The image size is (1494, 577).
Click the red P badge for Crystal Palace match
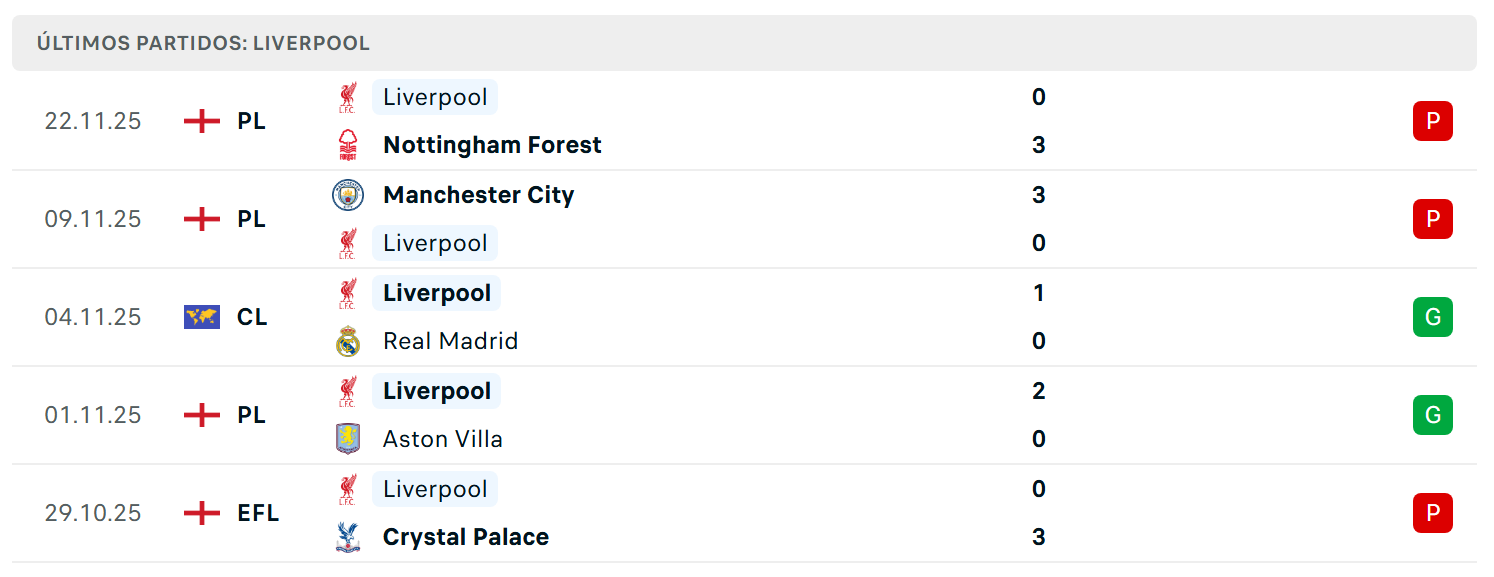[x=1432, y=513]
